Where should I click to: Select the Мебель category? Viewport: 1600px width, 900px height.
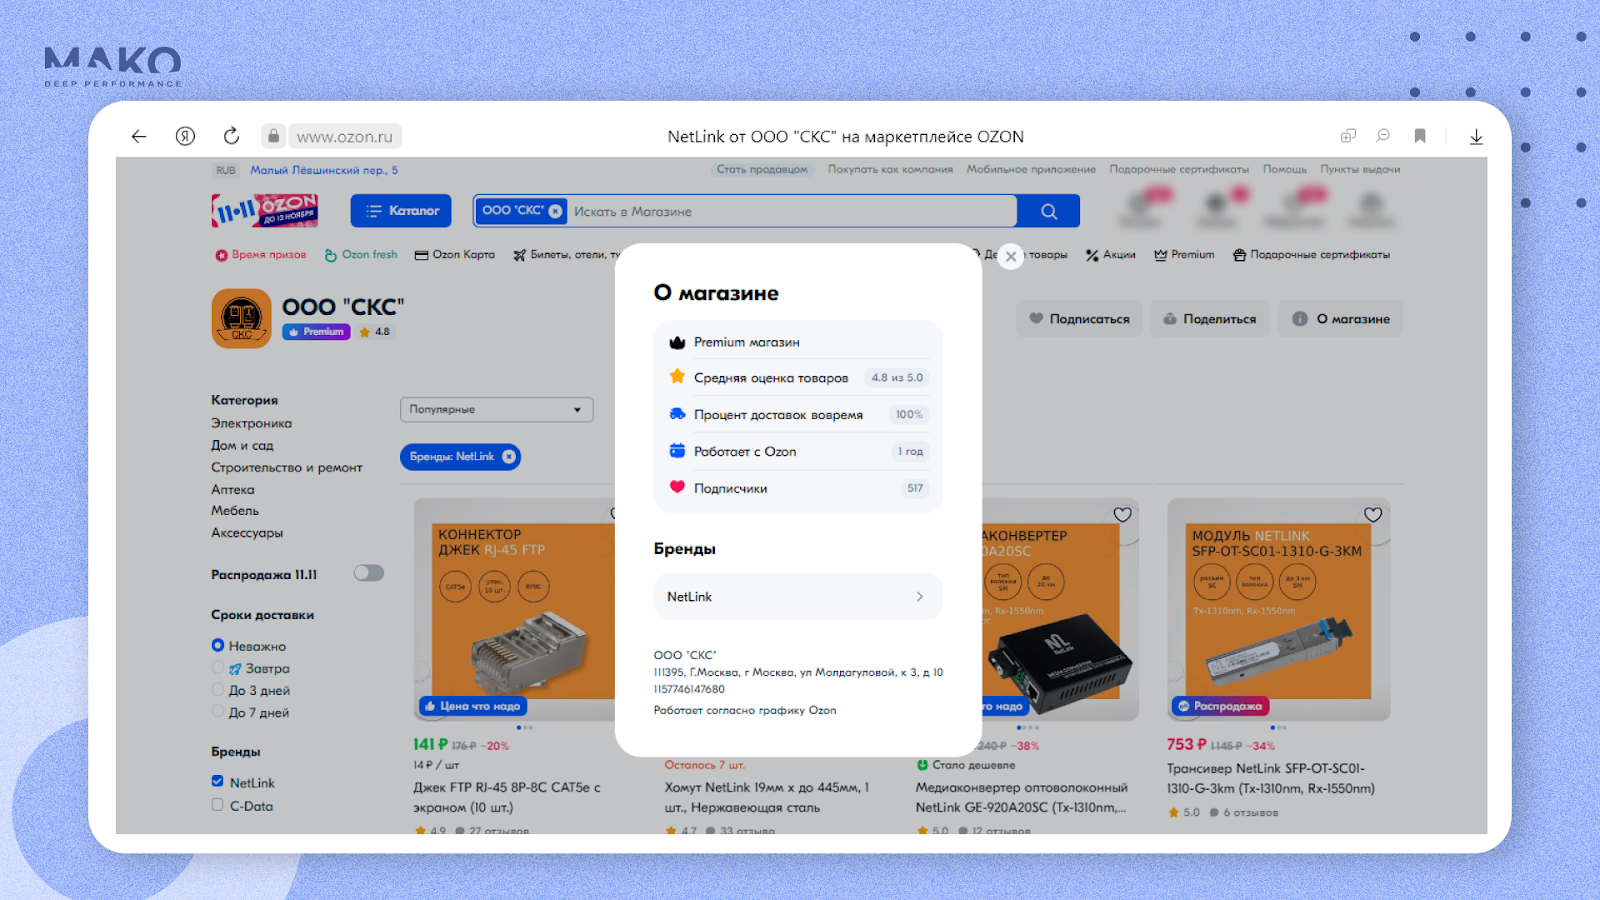pos(235,511)
